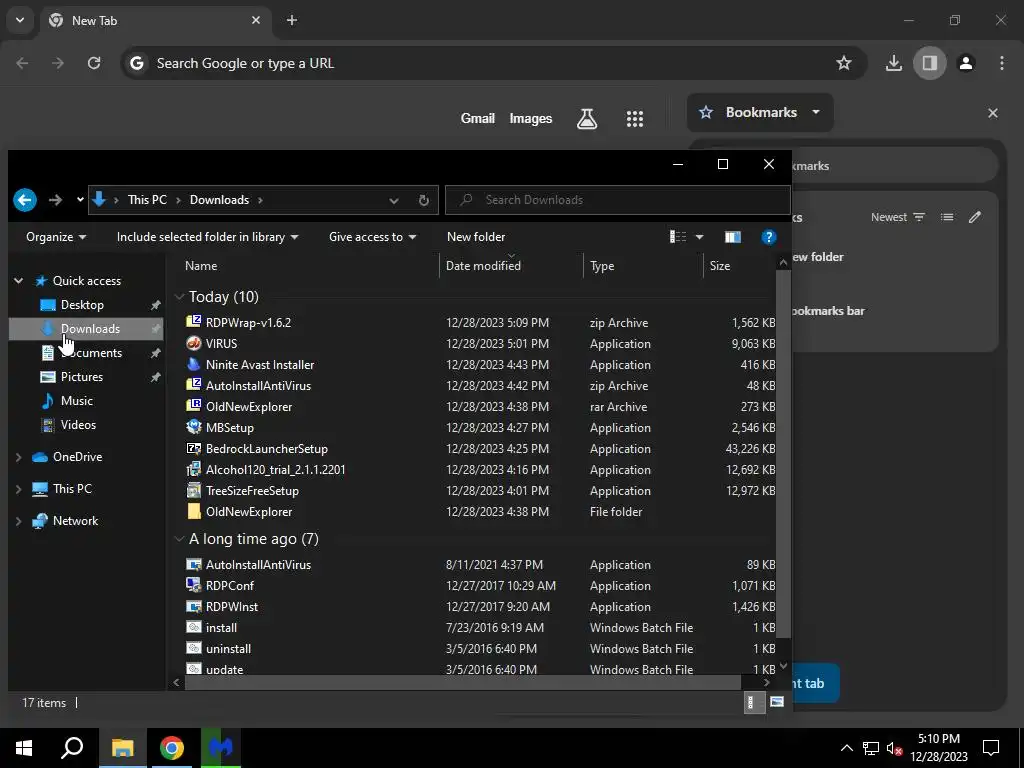Image resolution: width=1024 pixels, height=768 pixels.
Task: Expand the OneDrive tree node
Action: click(18, 457)
